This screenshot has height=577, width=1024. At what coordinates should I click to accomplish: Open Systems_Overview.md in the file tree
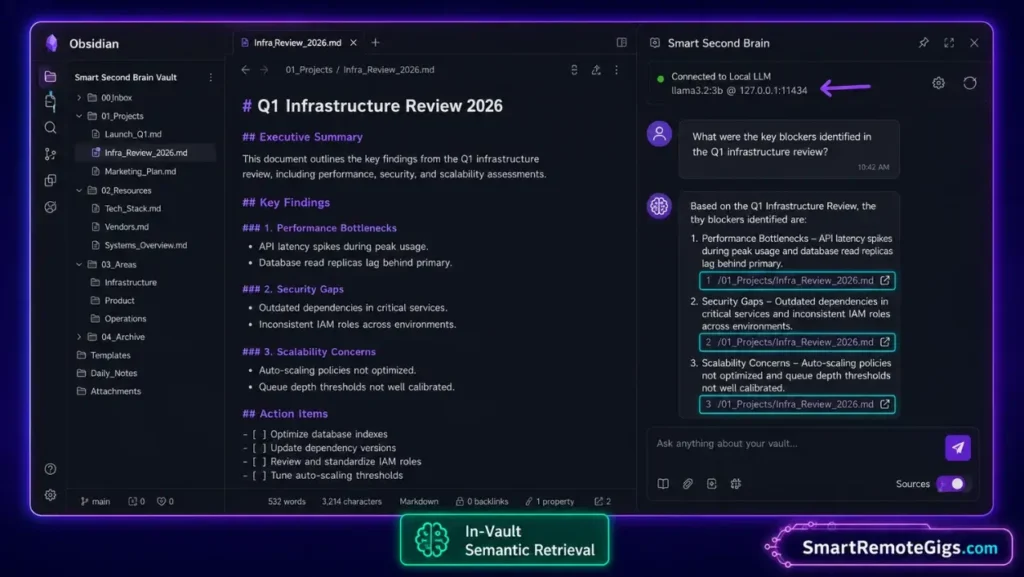[x=145, y=245]
